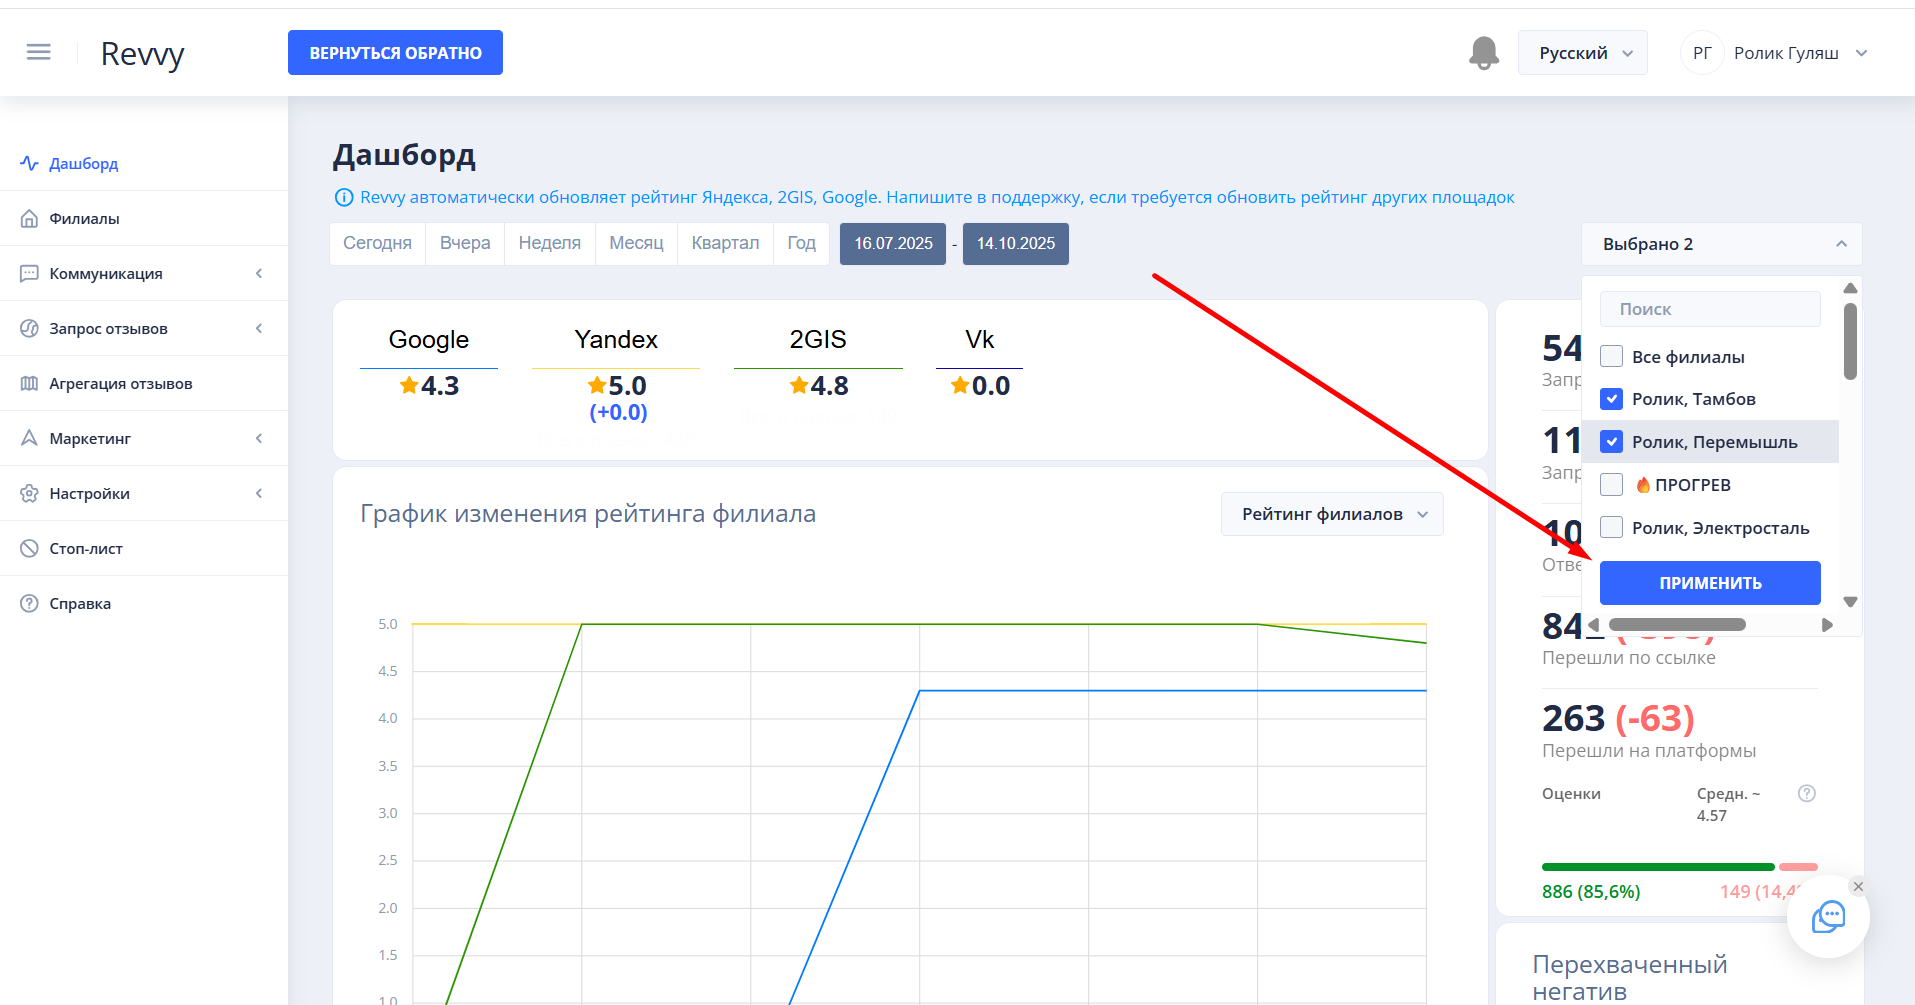Select the Квартал period tab

click(725, 243)
